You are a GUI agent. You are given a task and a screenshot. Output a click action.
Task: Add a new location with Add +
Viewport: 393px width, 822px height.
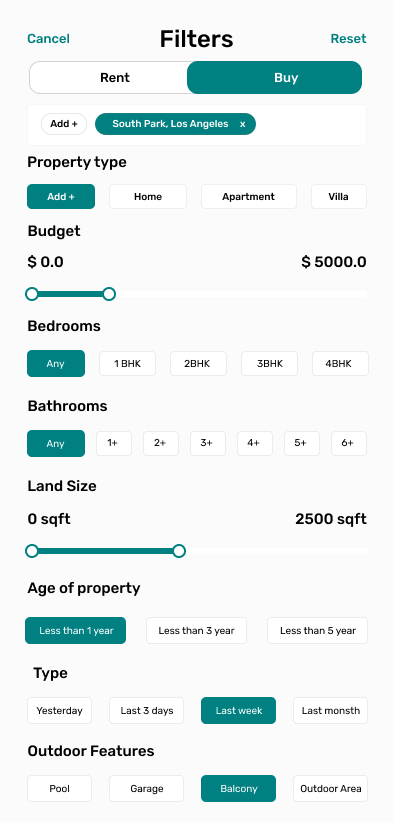[64, 124]
